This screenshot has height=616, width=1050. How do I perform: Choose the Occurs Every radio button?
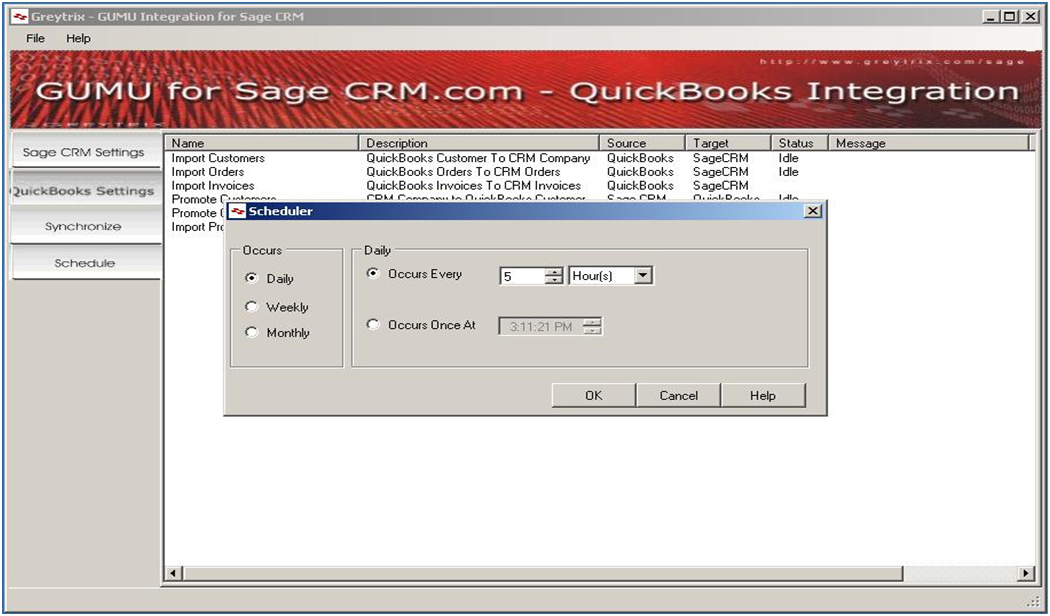point(373,273)
